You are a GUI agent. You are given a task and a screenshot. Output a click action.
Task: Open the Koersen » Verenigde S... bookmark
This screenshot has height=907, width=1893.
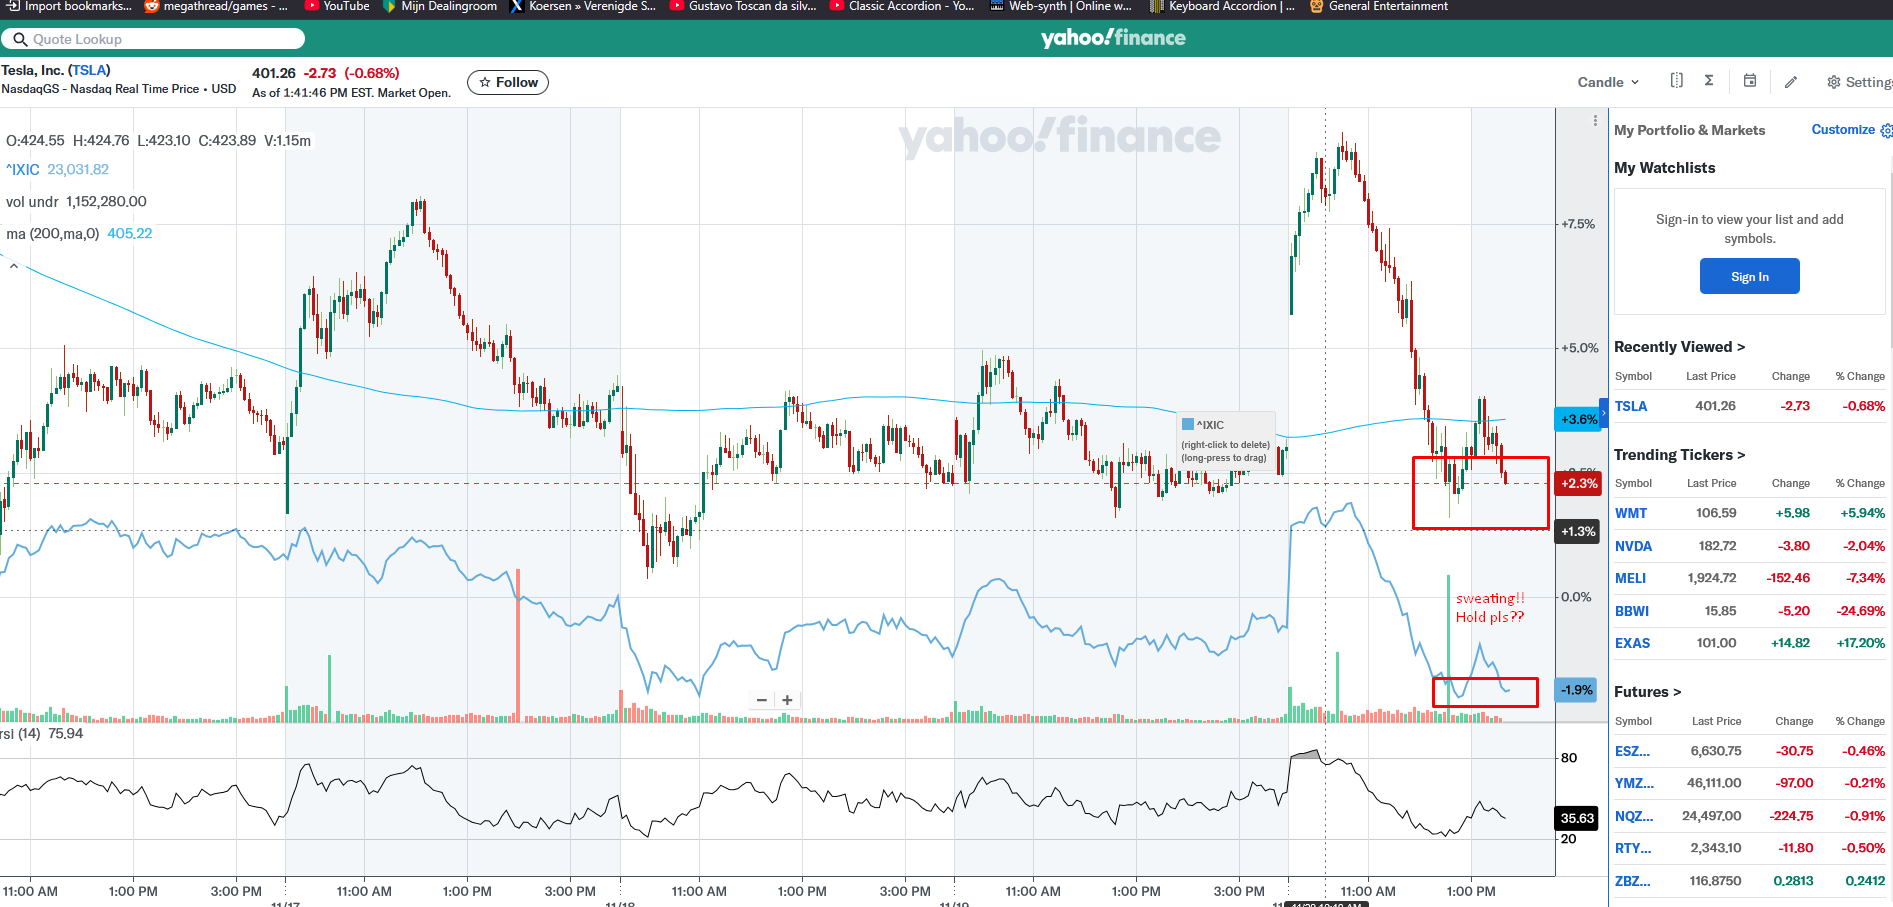pos(583,6)
